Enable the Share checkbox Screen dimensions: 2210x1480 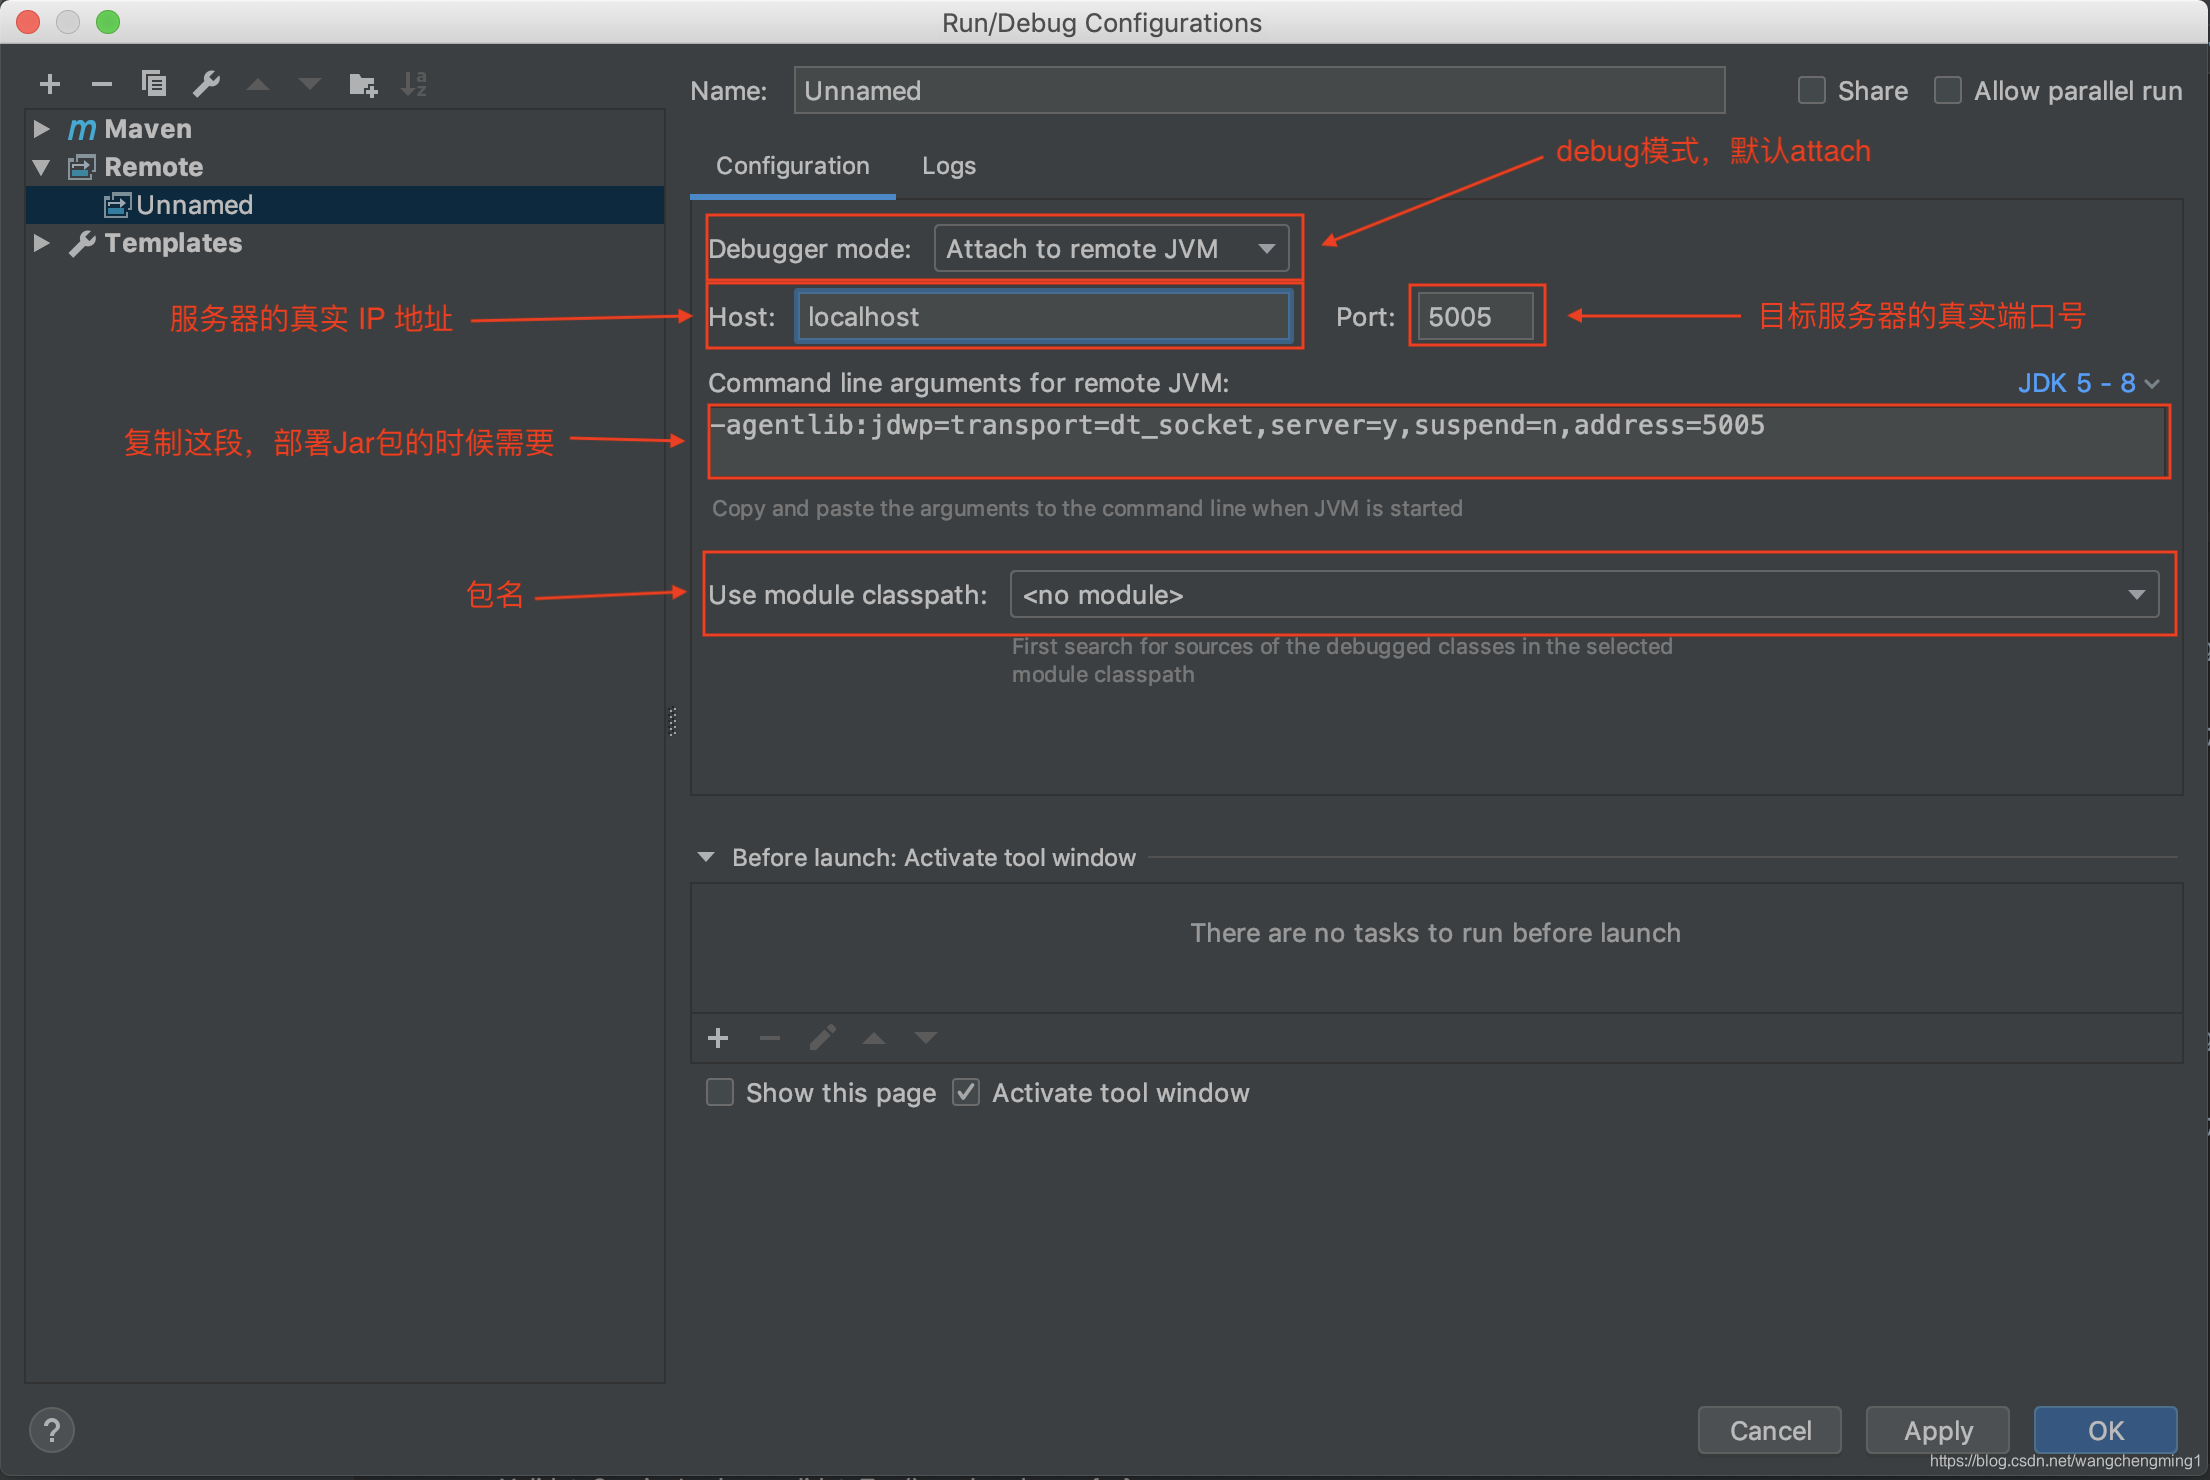point(1811,91)
